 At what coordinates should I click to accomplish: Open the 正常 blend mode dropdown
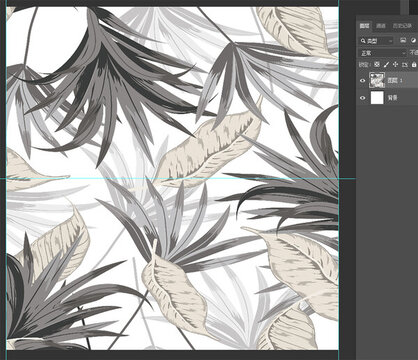(x=382, y=53)
